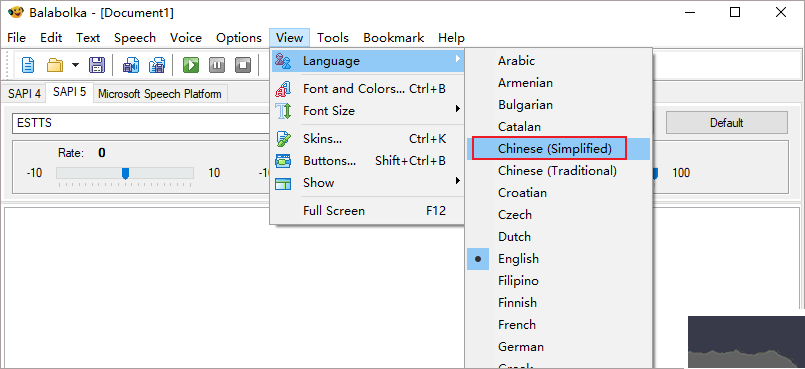Screen dimensions: 805x369
Task: Expand the Open file dropdown arrow
Action: pos(75,65)
